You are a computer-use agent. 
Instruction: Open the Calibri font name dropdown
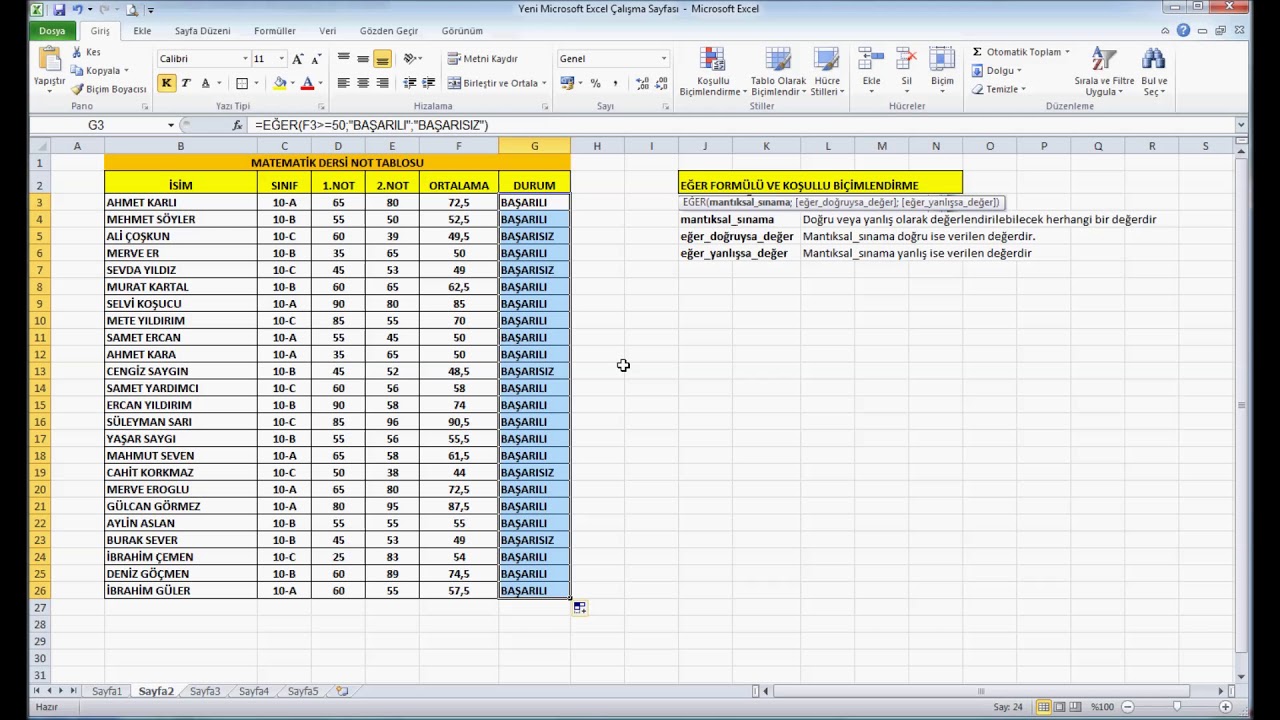(x=245, y=59)
